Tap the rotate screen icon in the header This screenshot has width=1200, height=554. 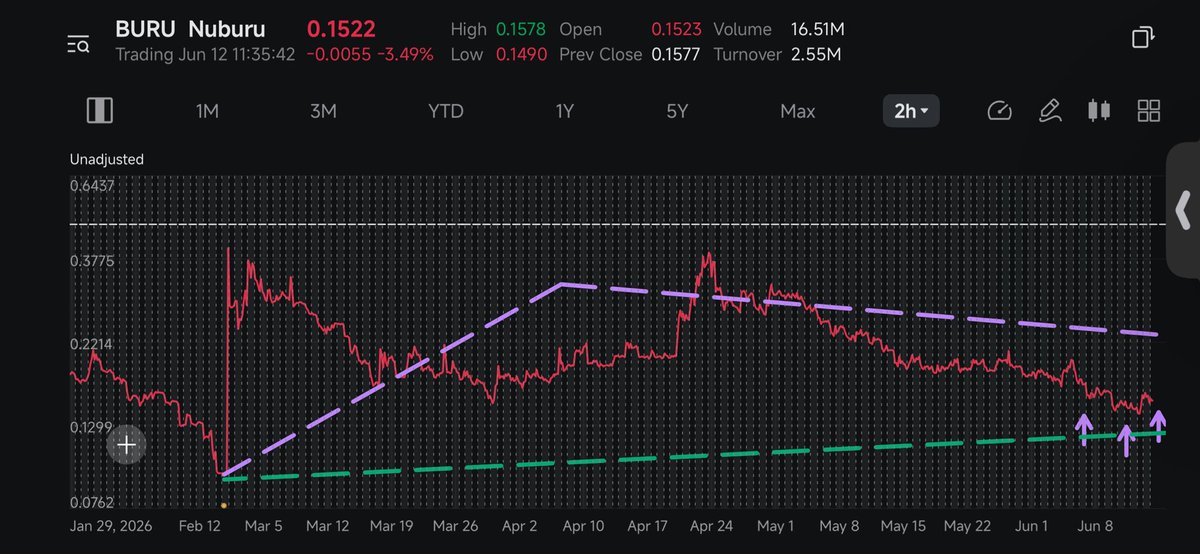1143,38
